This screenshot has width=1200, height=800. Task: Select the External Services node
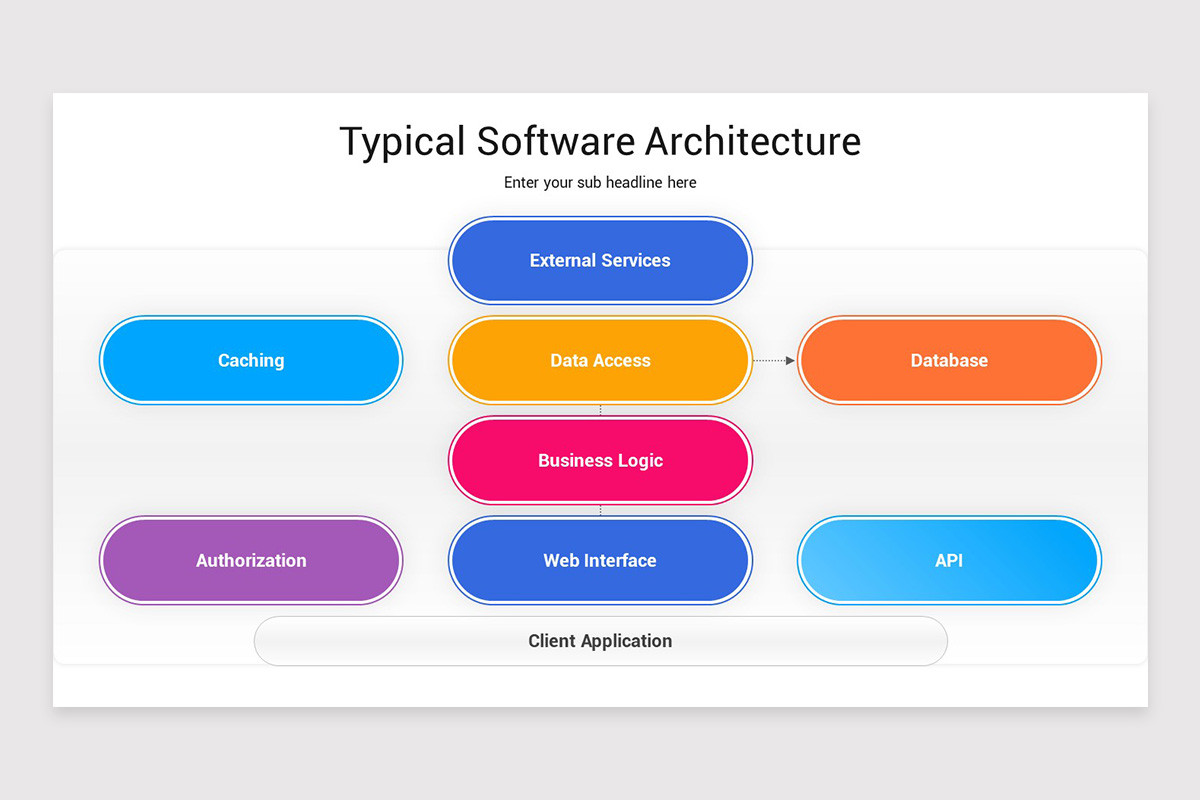[x=600, y=260]
